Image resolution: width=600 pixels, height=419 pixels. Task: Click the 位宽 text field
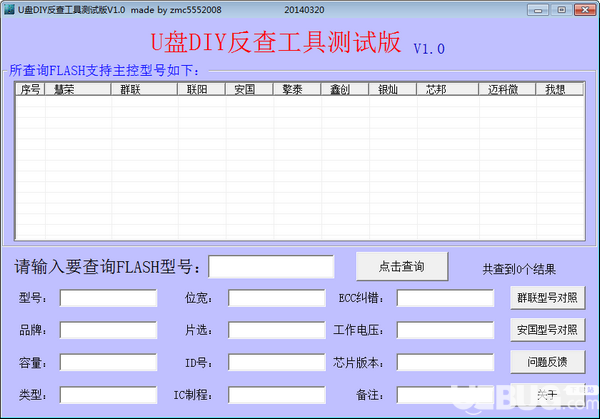coord(277,298)
